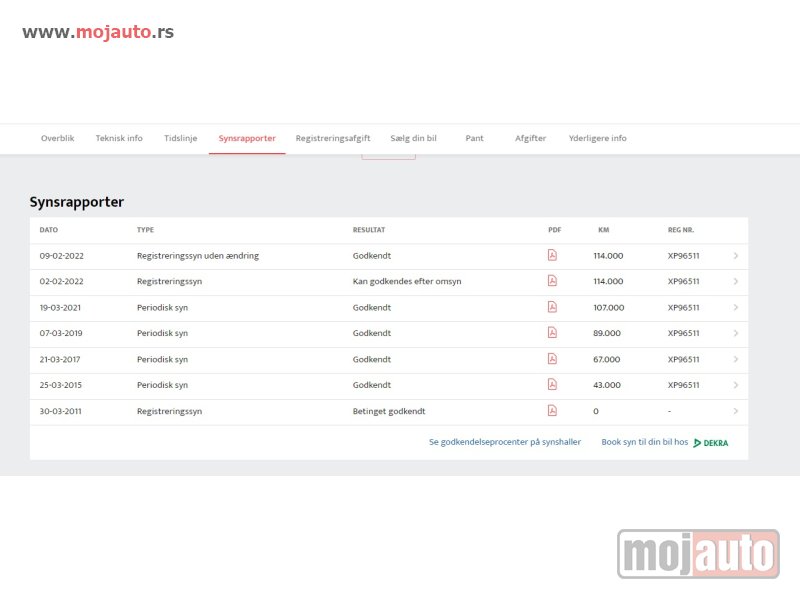The height and width of the screenshot is (600, 800).
Task: Click the PDF column header
Action: [555, 230]
